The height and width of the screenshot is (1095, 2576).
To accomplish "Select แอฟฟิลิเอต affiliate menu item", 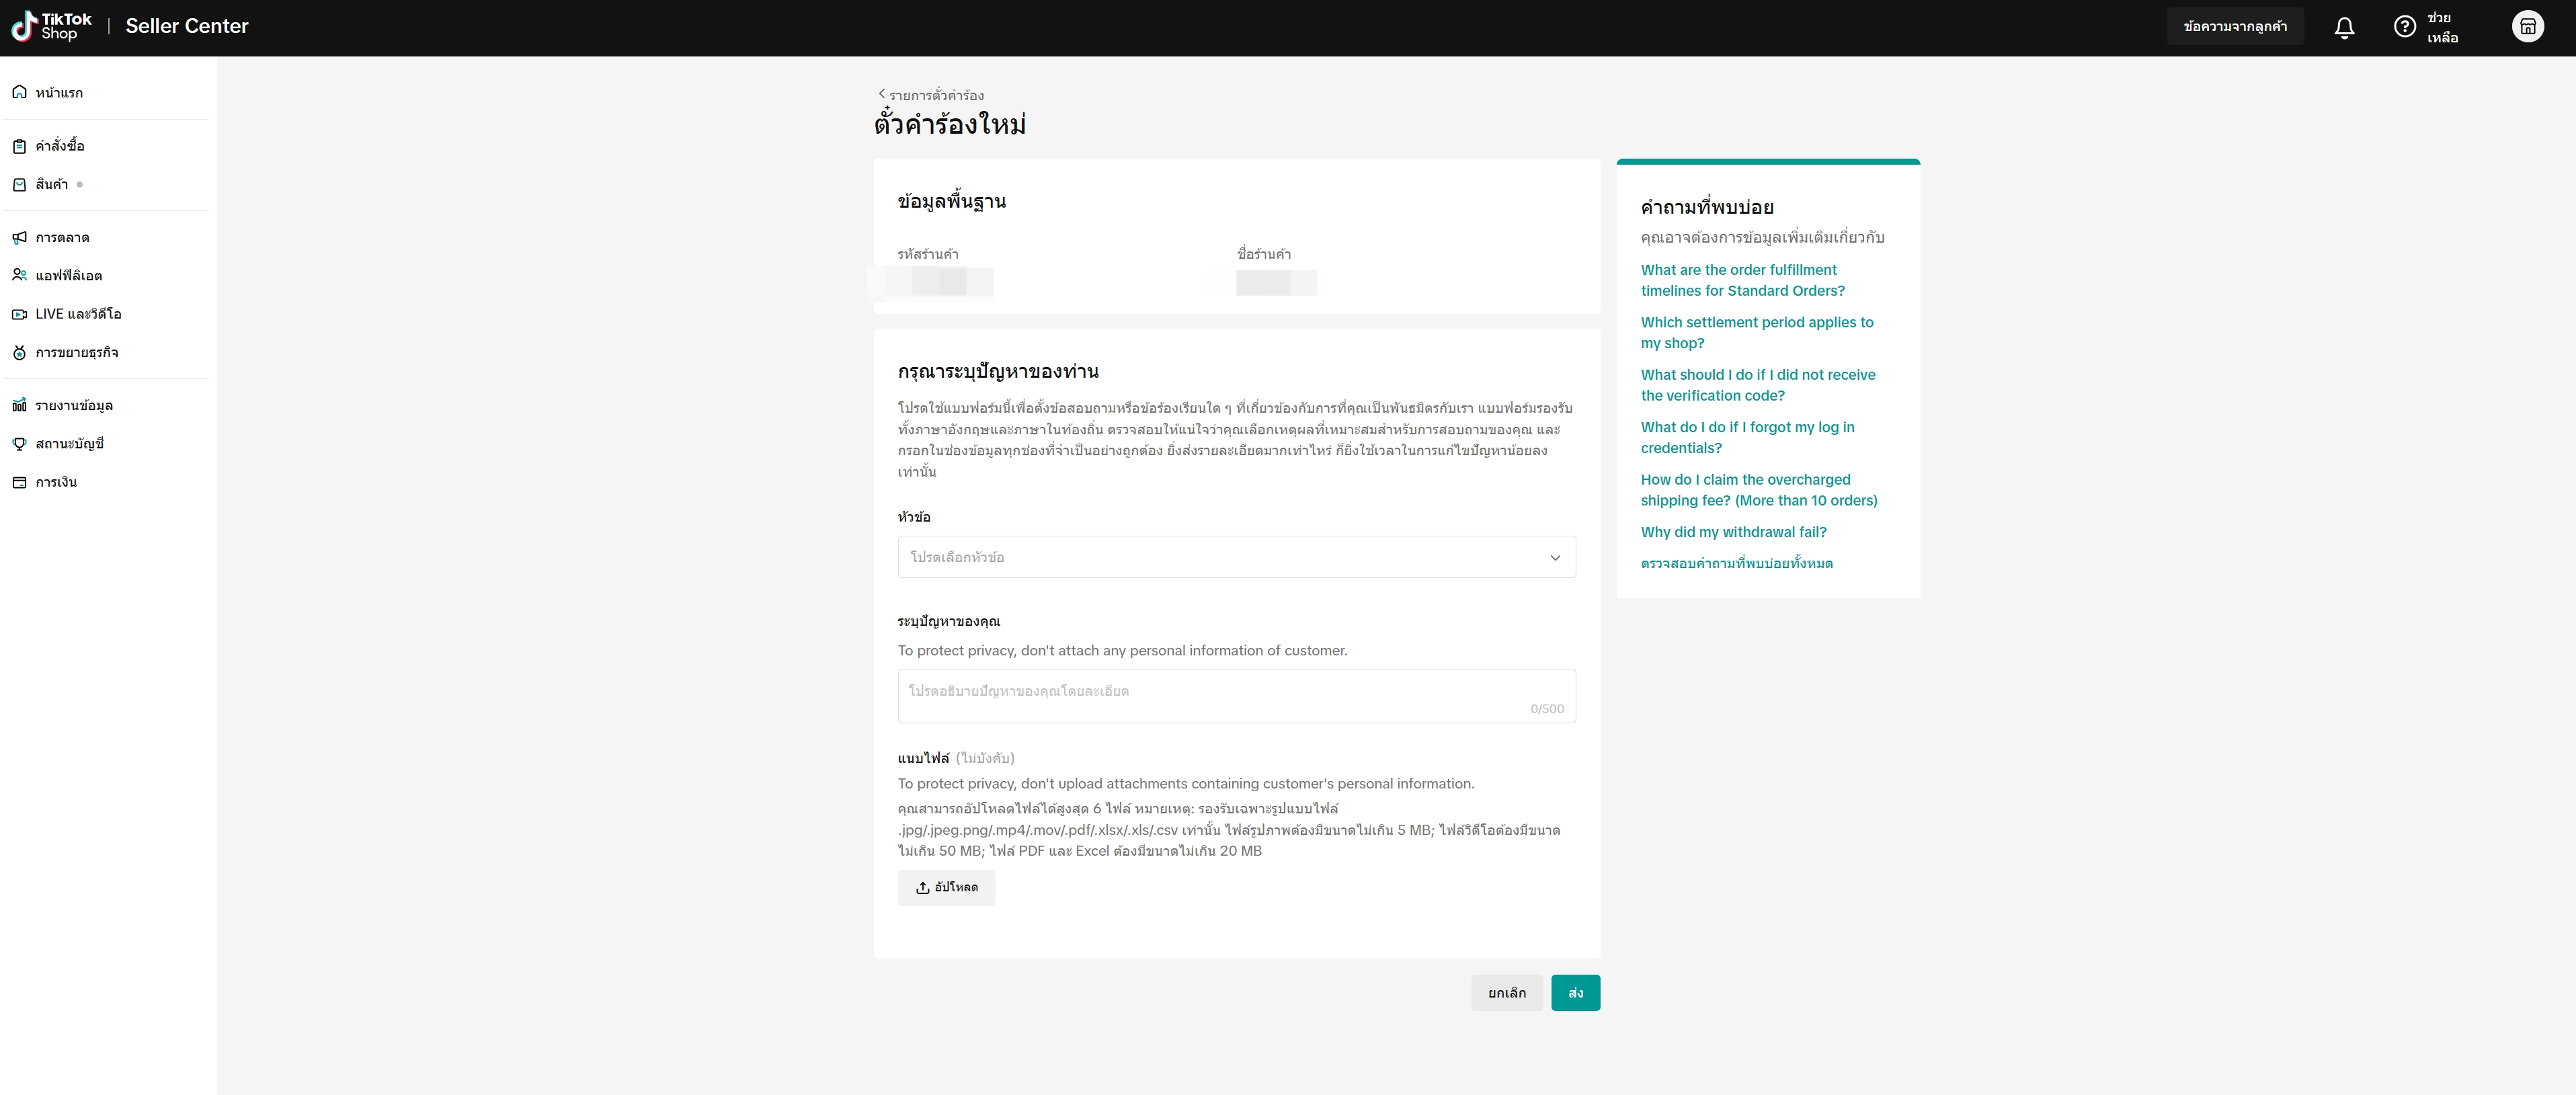I will tap(69, 276).
